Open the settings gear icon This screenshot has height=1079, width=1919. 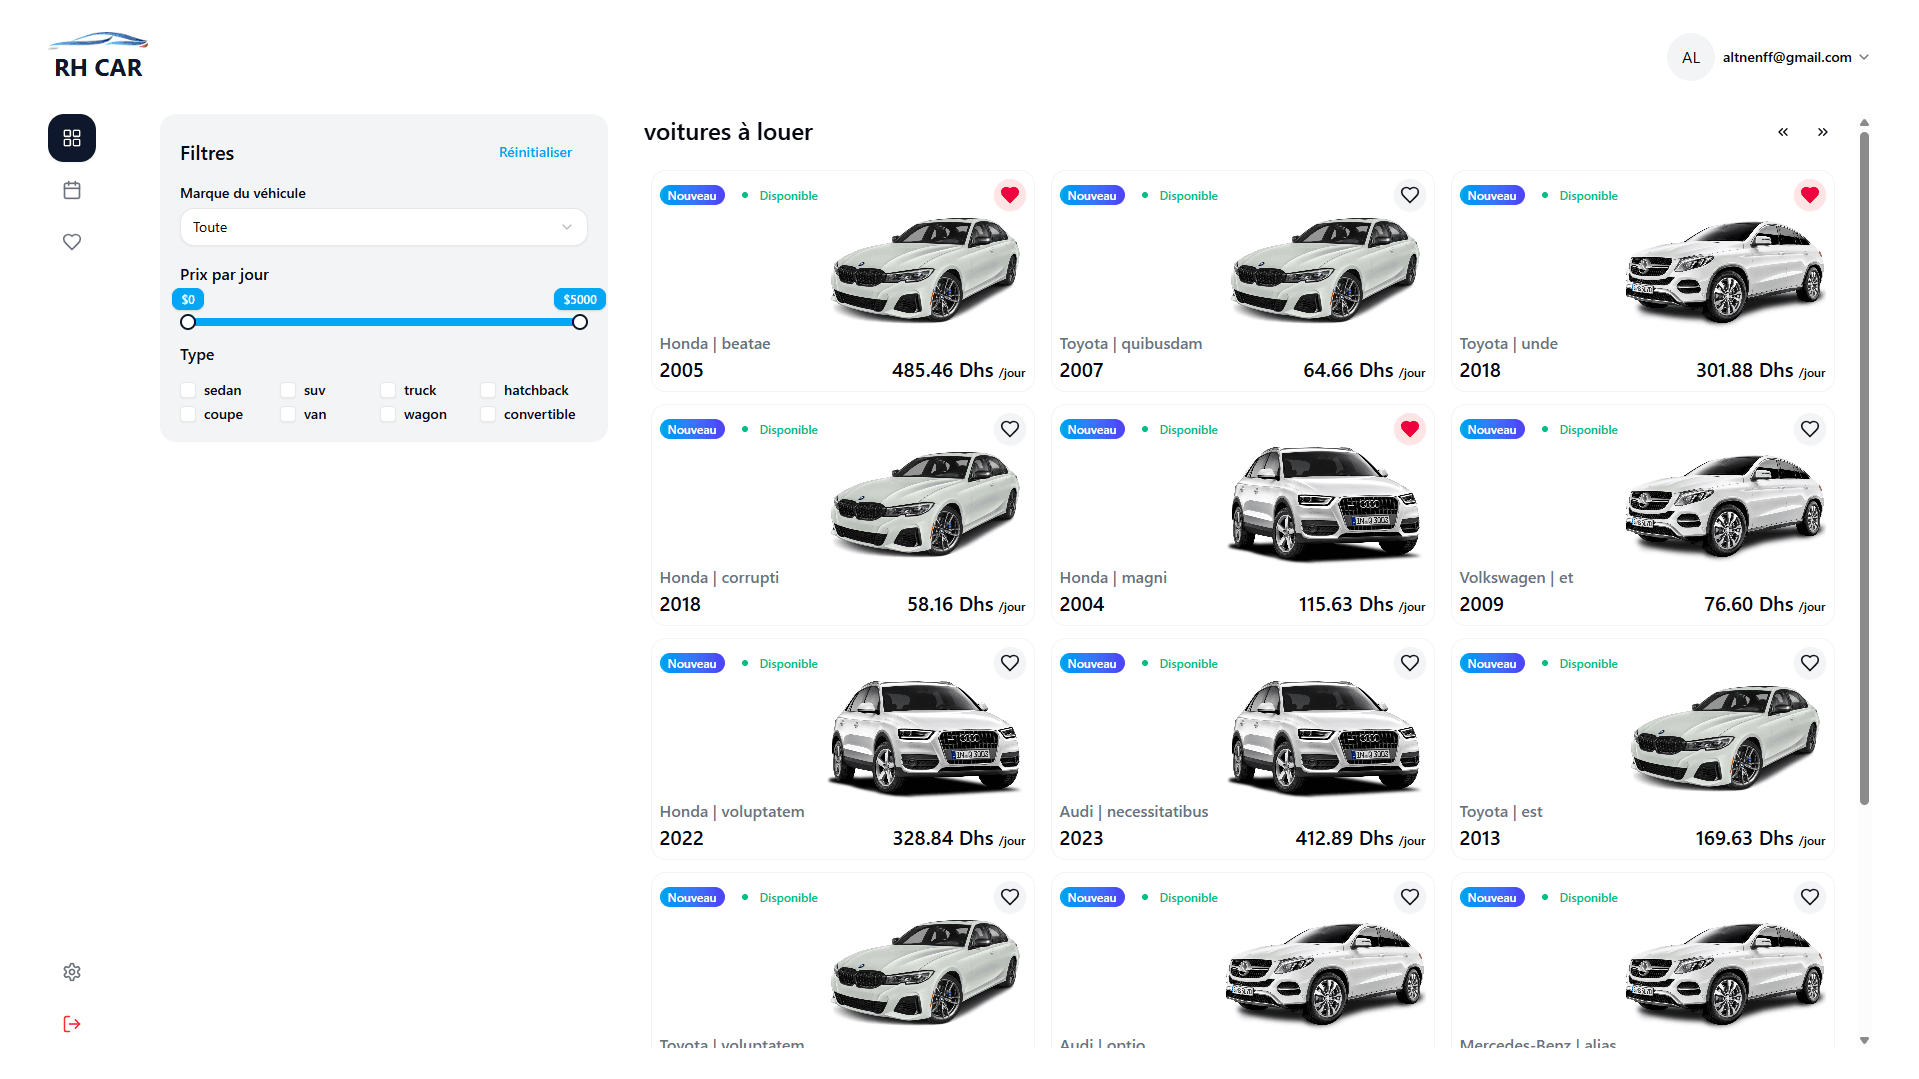[x=71, y=971]
